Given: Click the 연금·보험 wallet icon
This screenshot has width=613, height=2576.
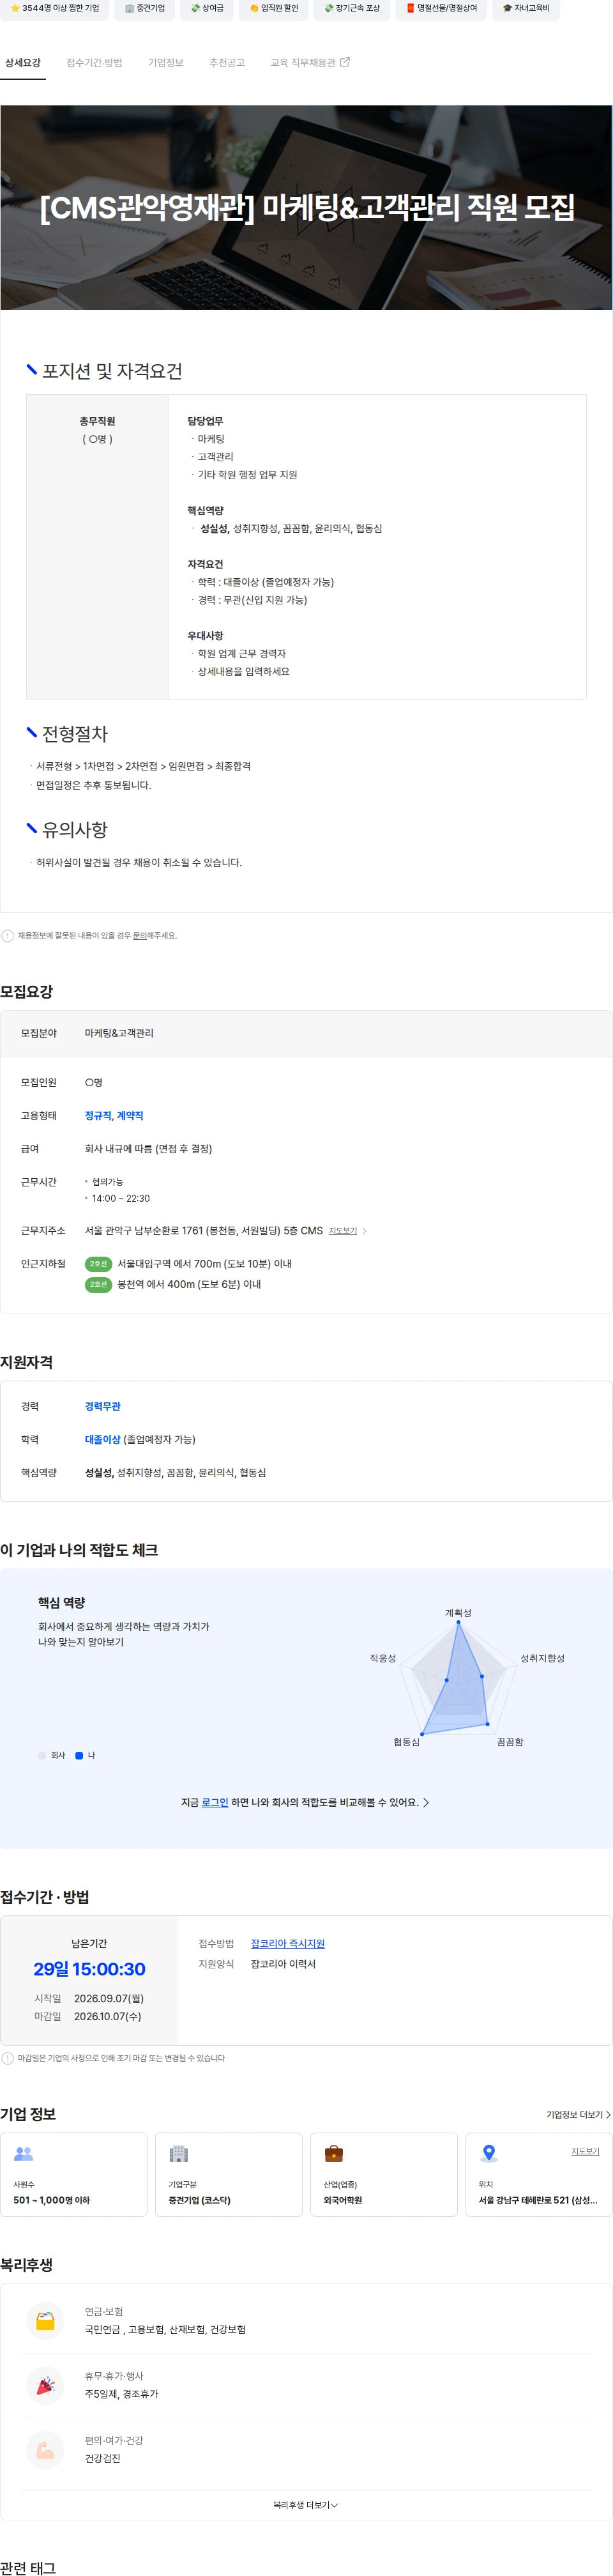Looking at the screenshot, I should pyautogui.click(x=45, y=2321).
